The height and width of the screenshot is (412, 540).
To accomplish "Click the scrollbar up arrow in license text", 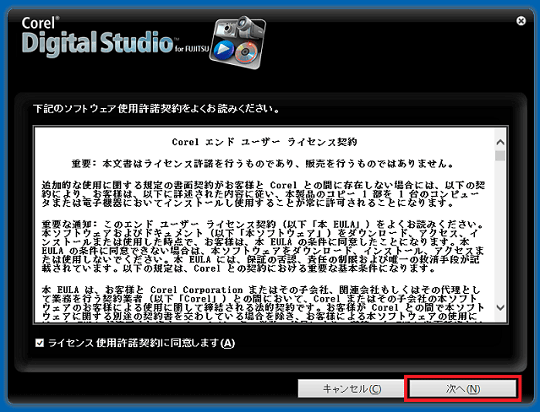I will 500,142.
